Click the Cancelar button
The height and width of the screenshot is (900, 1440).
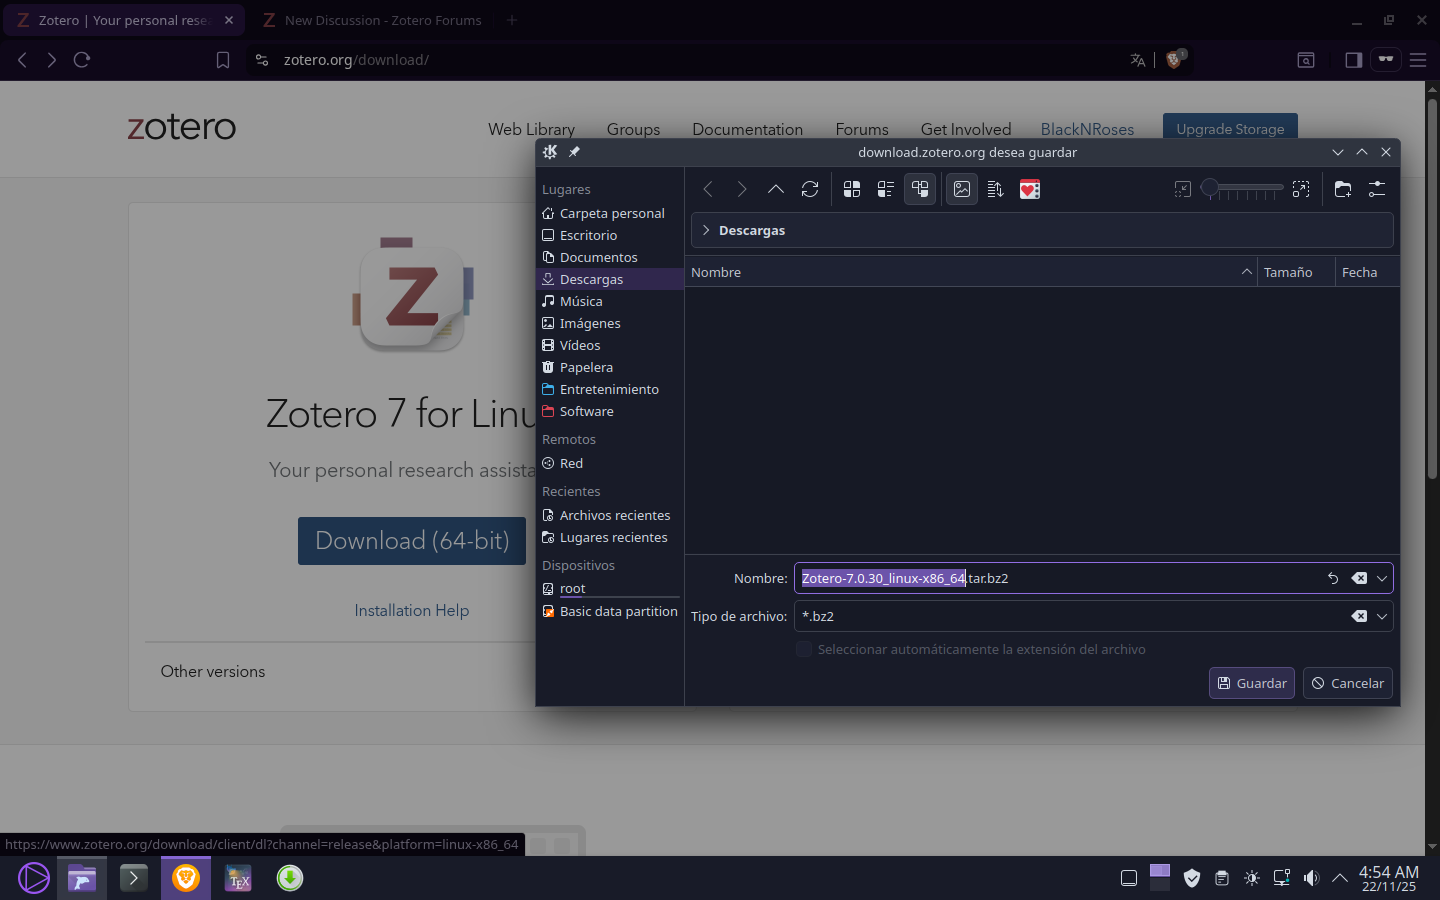coord(1348,683)
